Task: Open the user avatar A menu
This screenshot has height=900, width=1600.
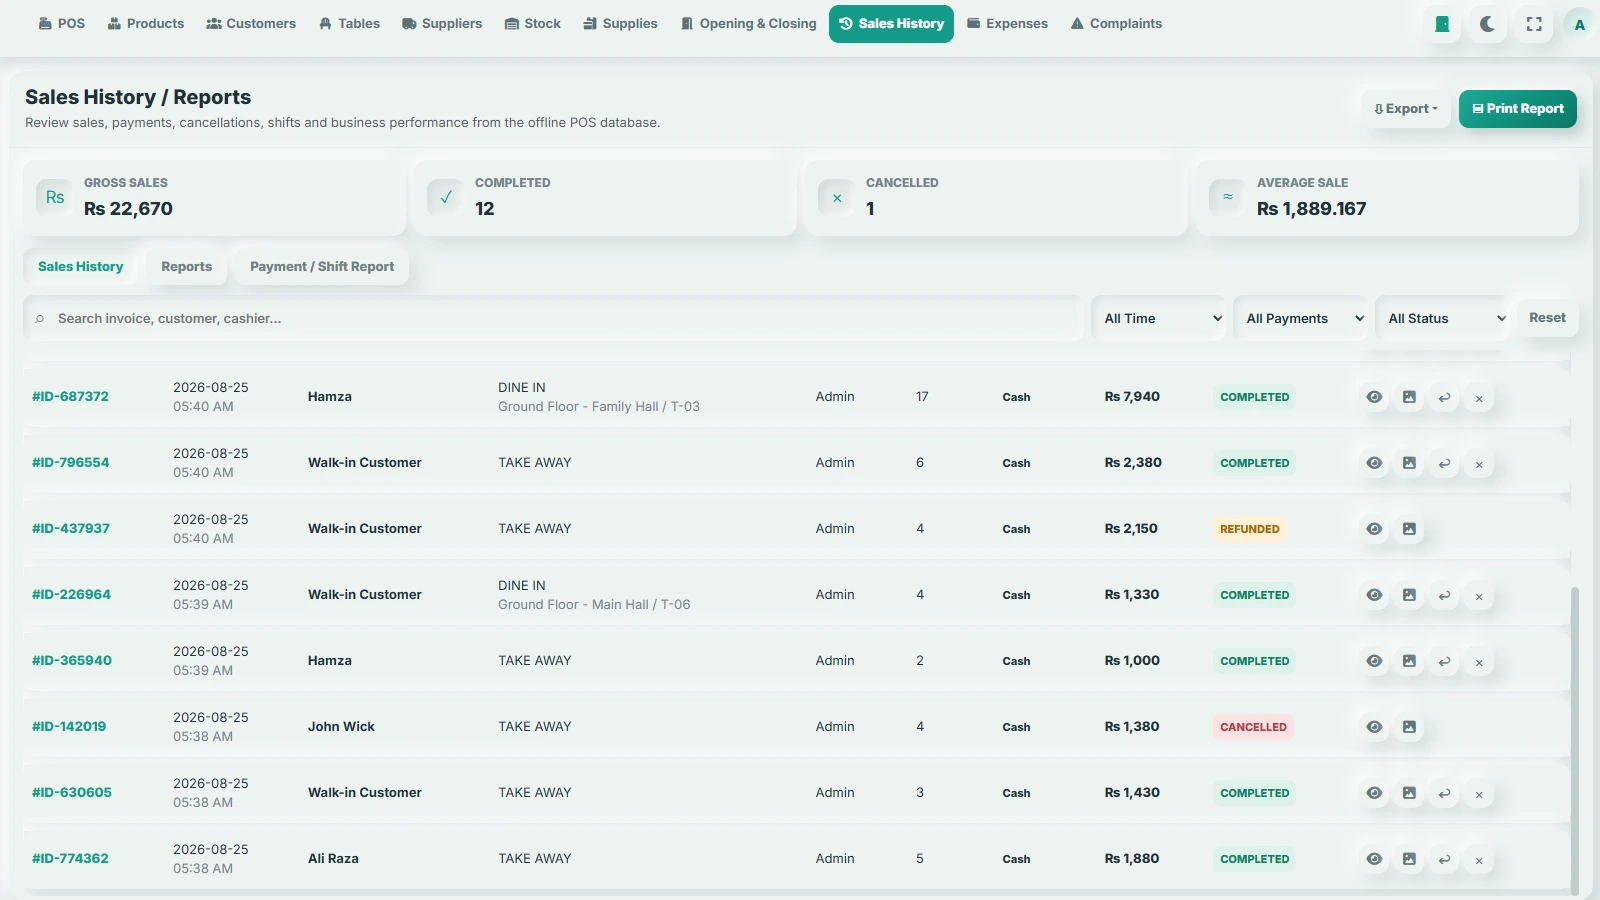Action: pos(1579,24)
